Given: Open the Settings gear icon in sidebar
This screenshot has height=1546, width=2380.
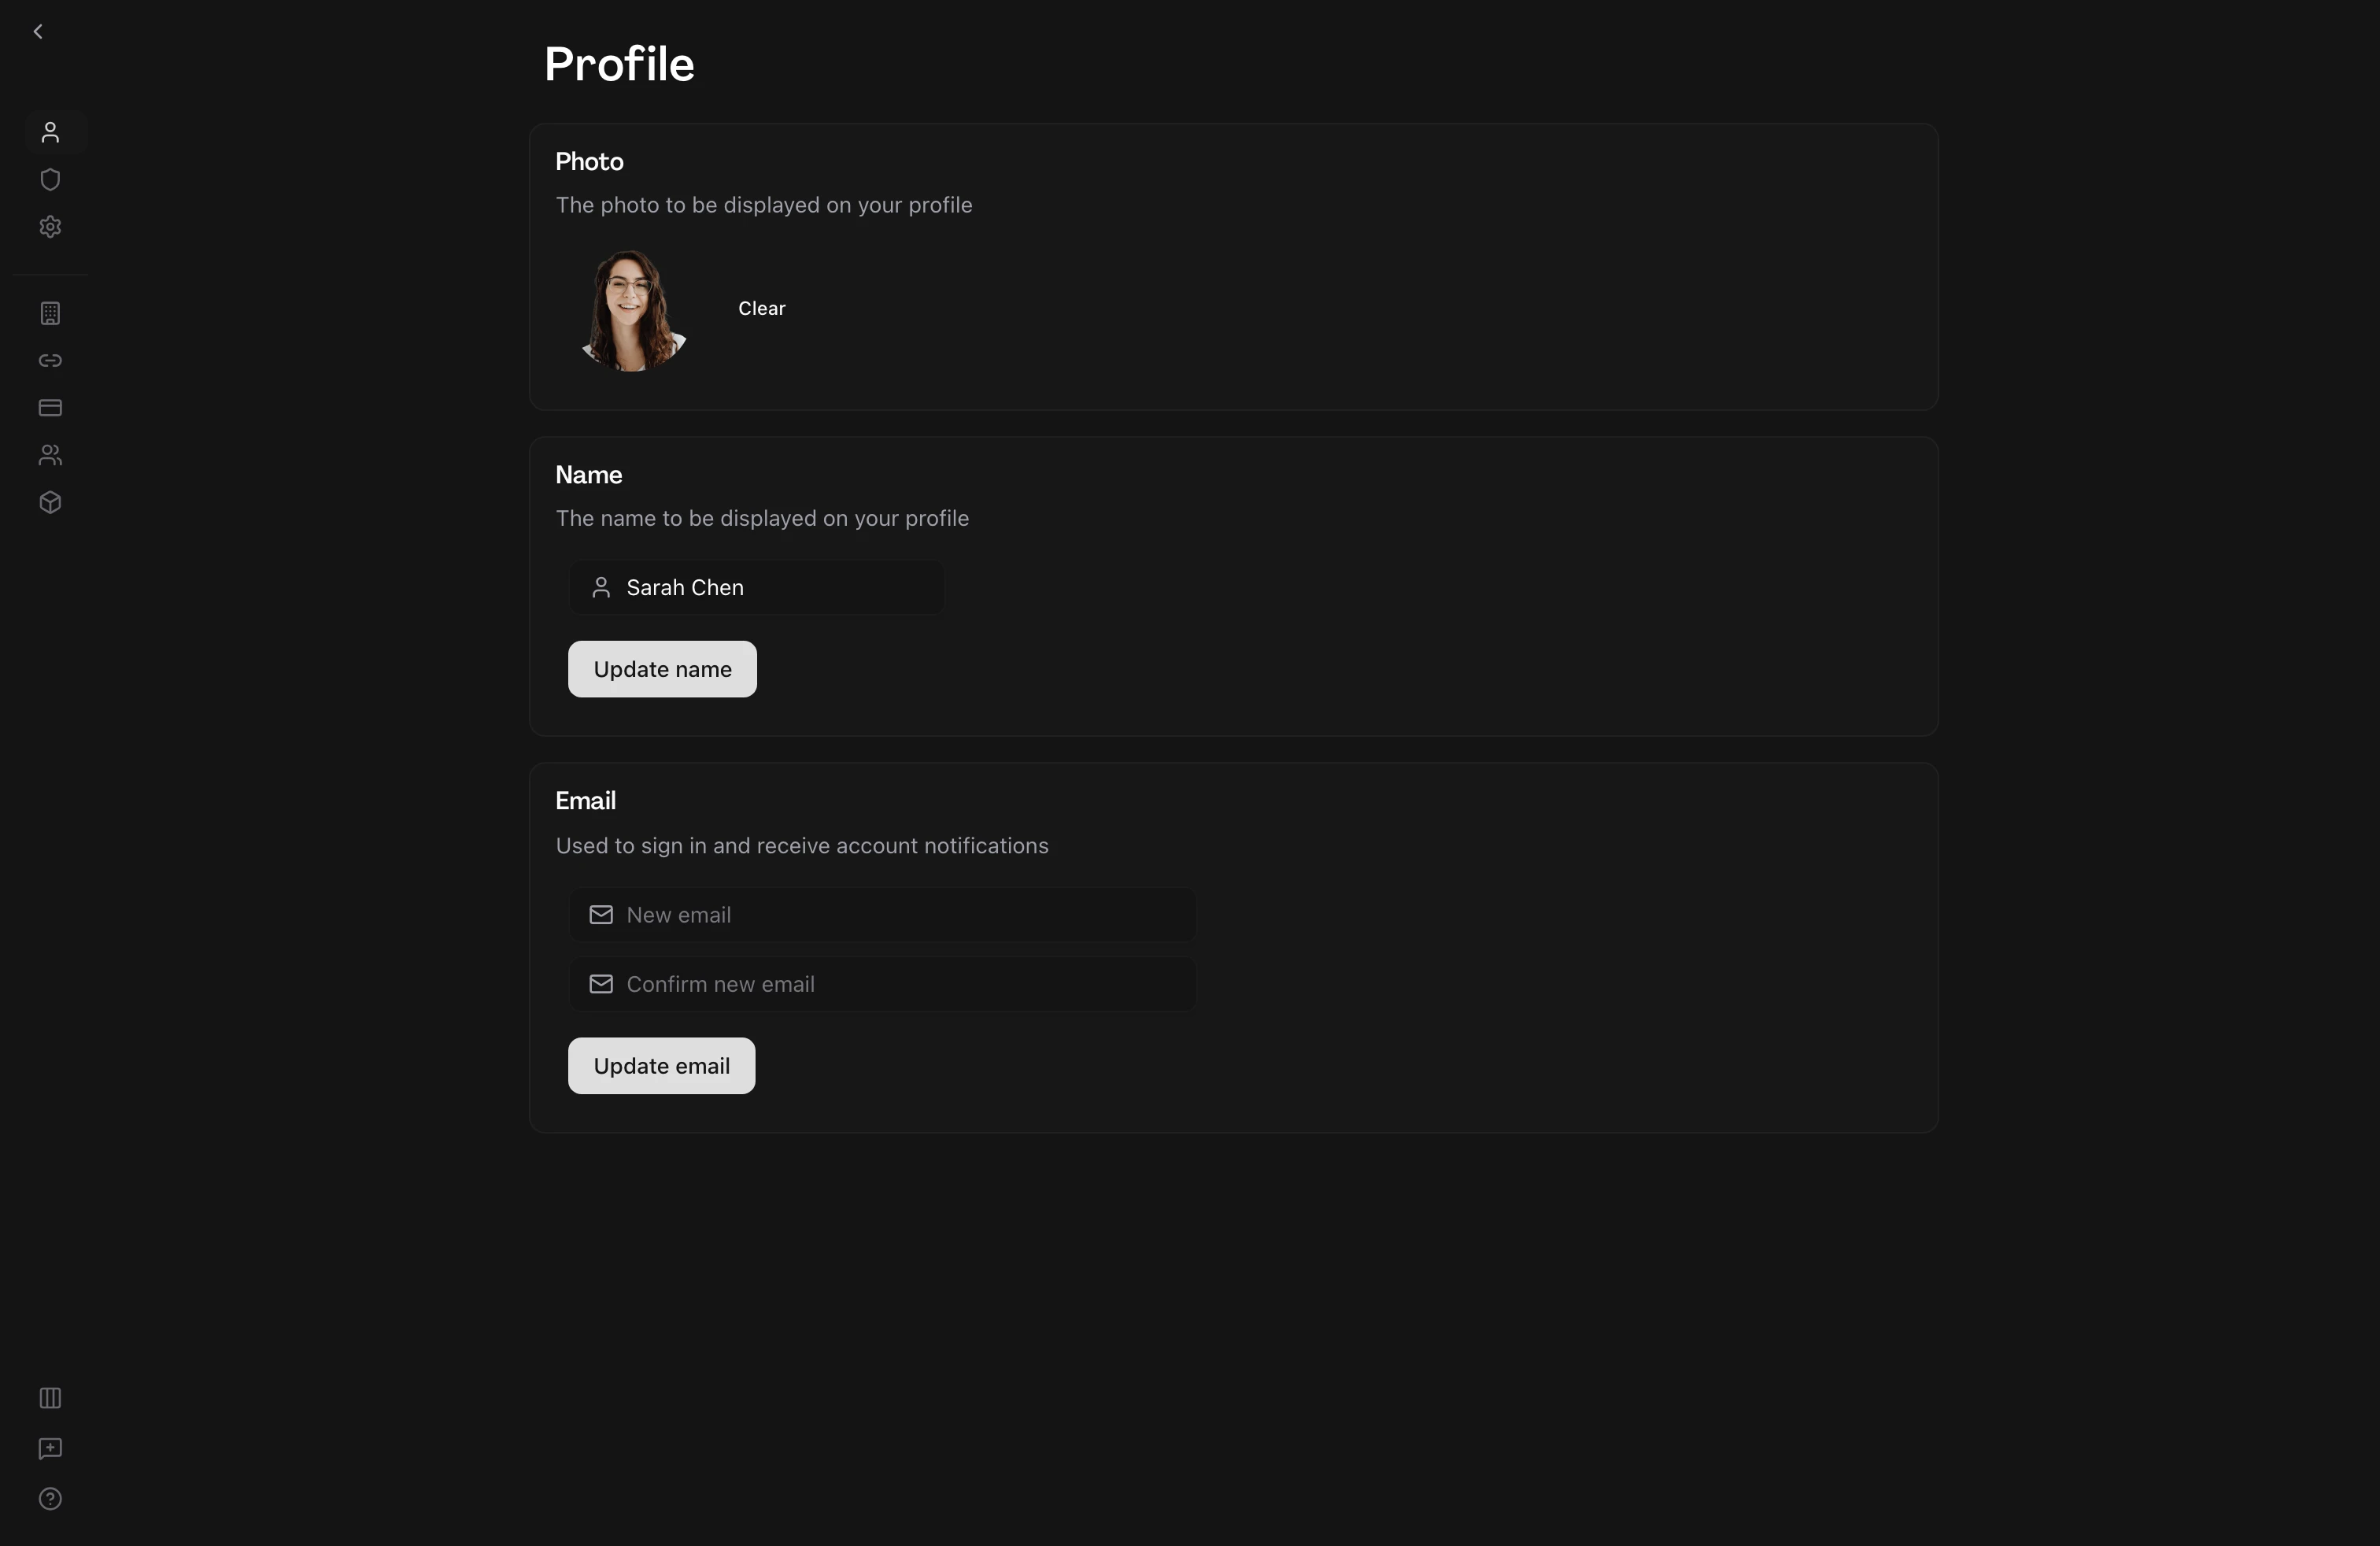Looking at the screenshot, I should 50,227.
